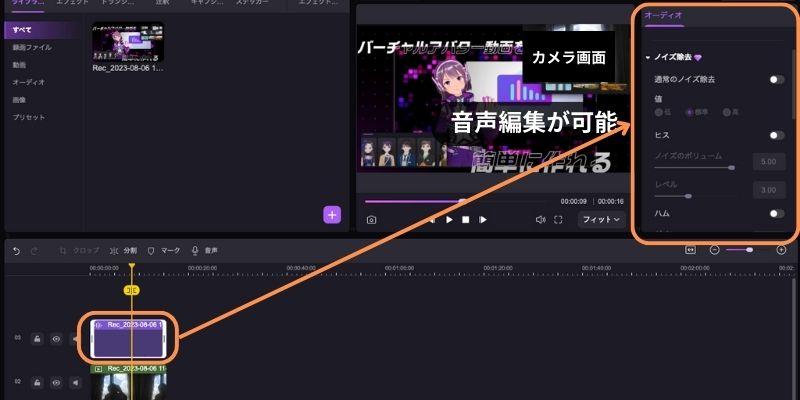The height and width of the screenshot is (400, 800).
Task: Select the purple audio clip on track 03
Action: click(128, 338)
